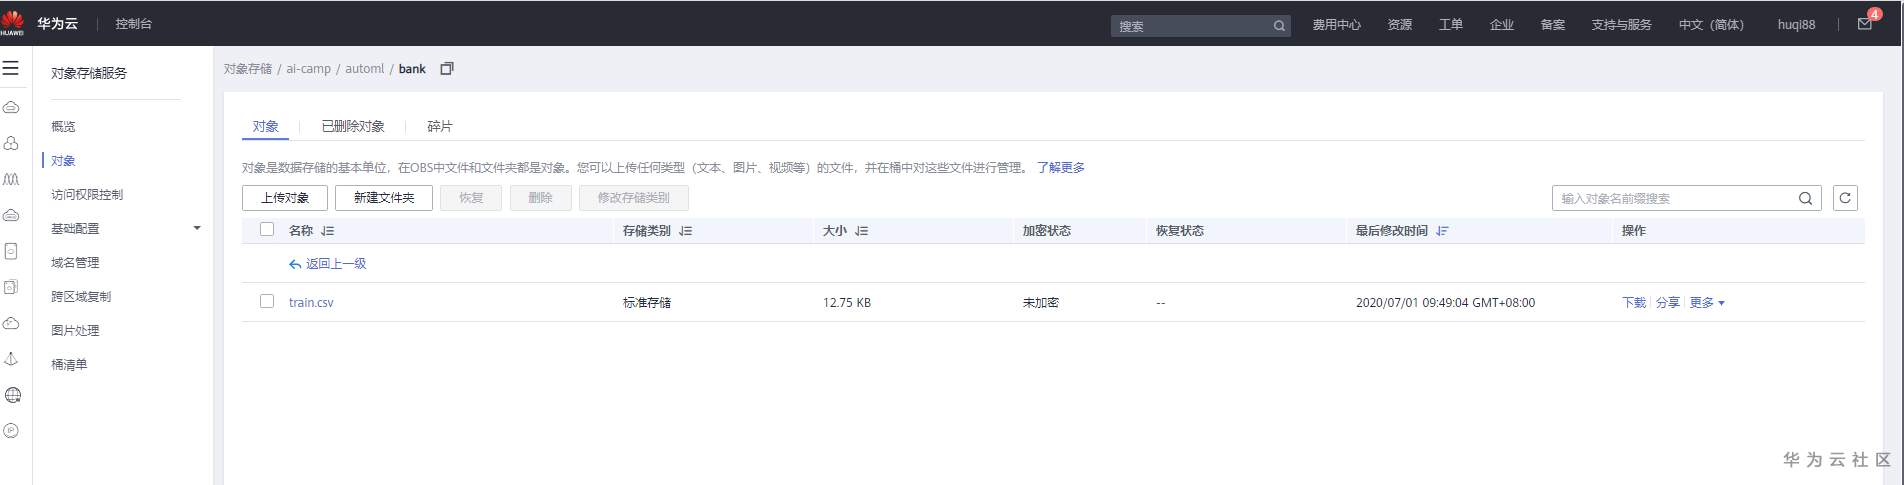Click 分享 for train.csv
1904x485 pixels.
coord(1668,302)
